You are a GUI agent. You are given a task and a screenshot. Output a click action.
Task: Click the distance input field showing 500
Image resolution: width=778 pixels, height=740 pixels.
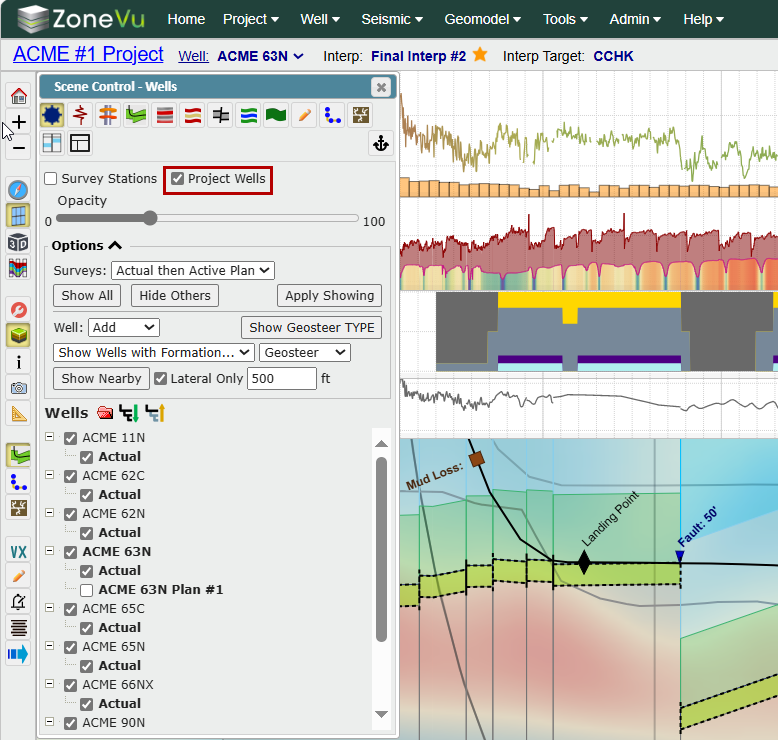(x=282, y=379)
